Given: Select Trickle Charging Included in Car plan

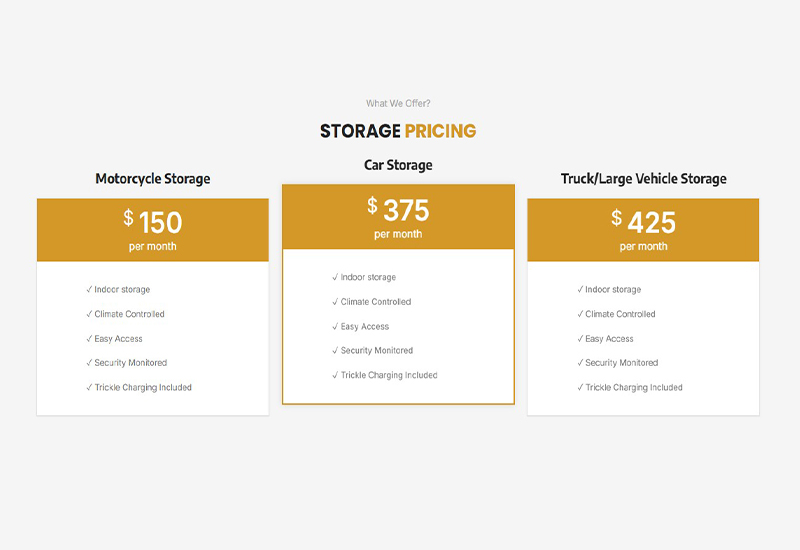Looking at the screenshot, I should point(388,376).
